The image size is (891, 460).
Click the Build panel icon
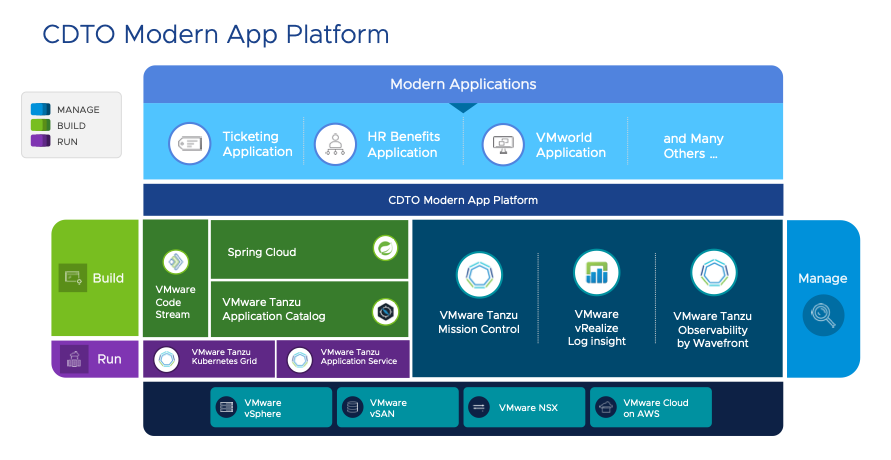point(73,278)
